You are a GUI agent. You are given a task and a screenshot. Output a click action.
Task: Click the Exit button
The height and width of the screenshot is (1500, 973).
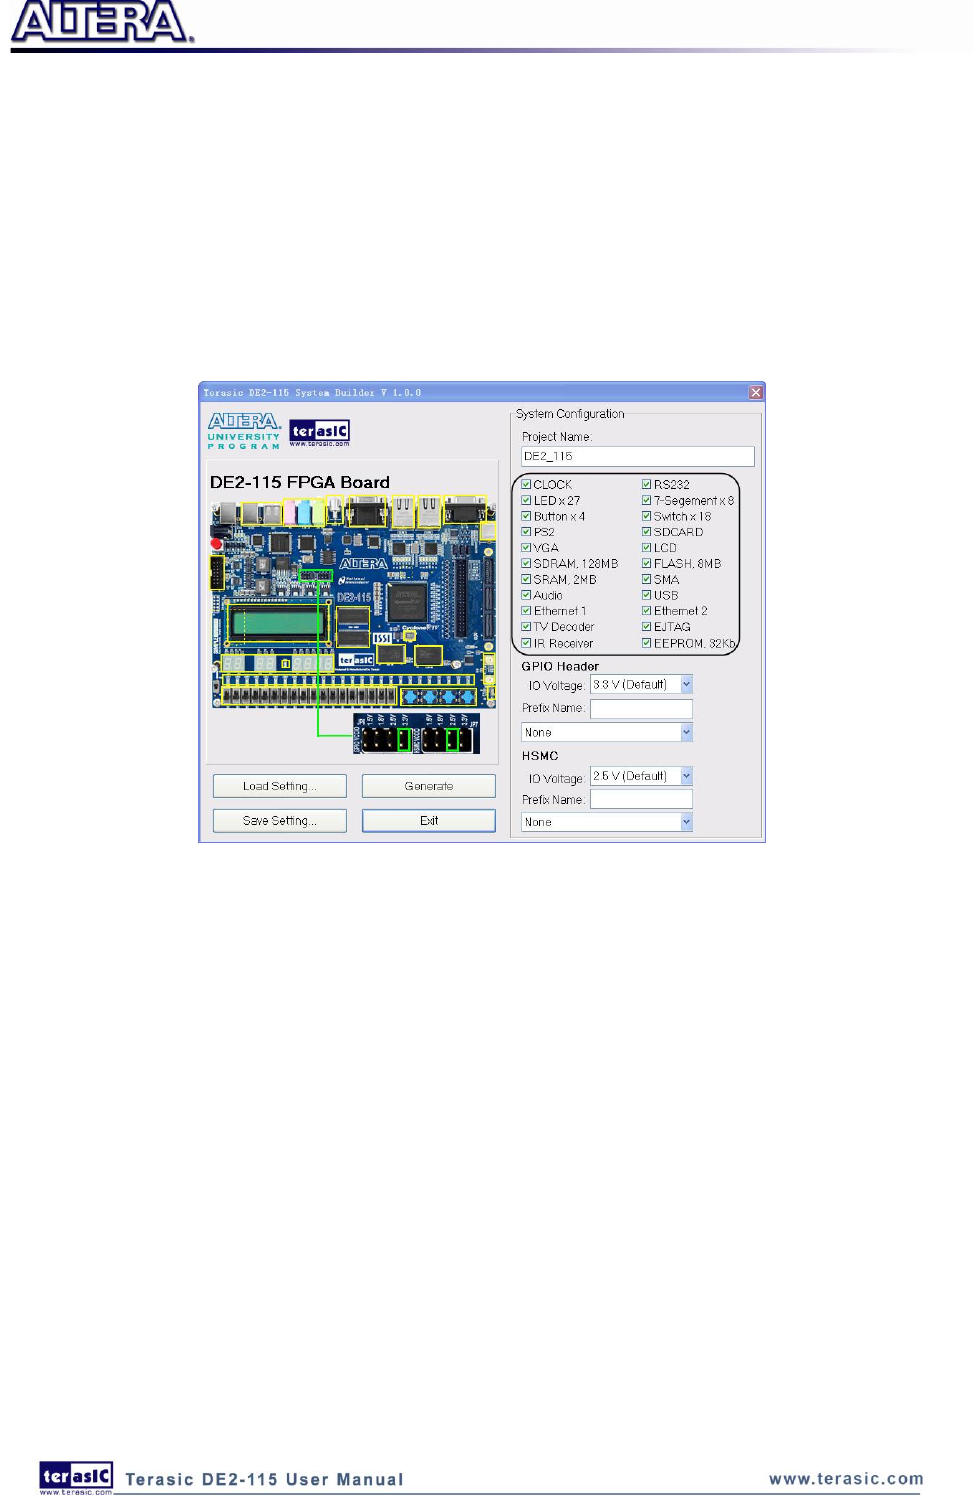coord(429,821)
